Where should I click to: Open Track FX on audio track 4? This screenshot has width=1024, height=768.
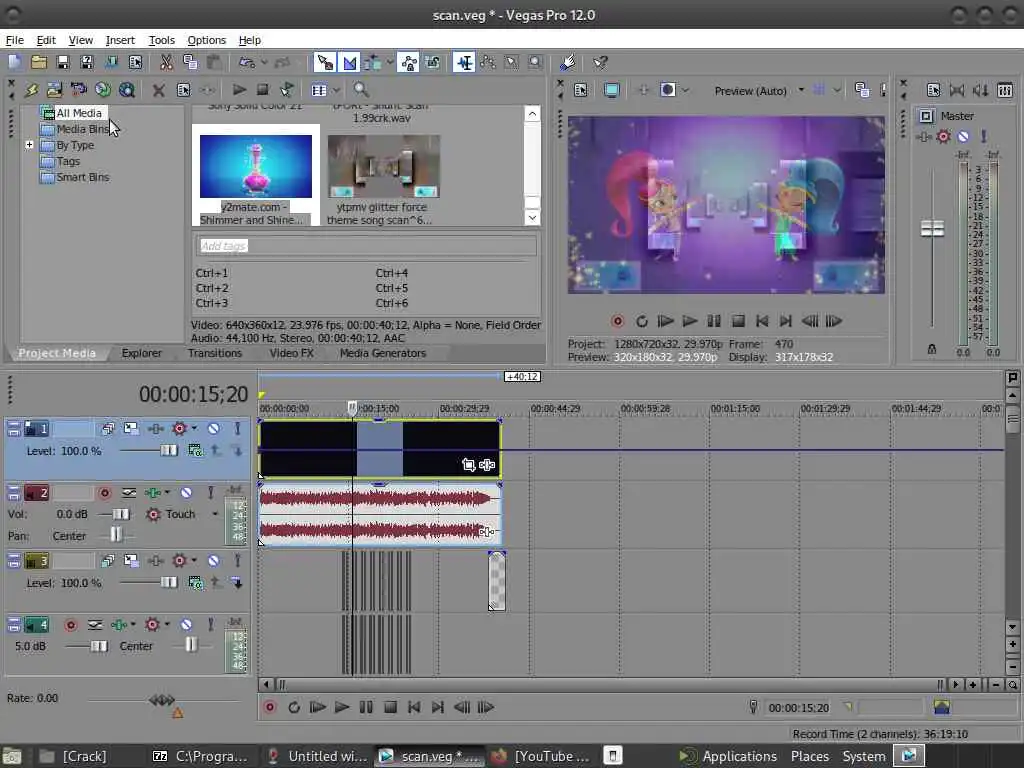[119, 625]
